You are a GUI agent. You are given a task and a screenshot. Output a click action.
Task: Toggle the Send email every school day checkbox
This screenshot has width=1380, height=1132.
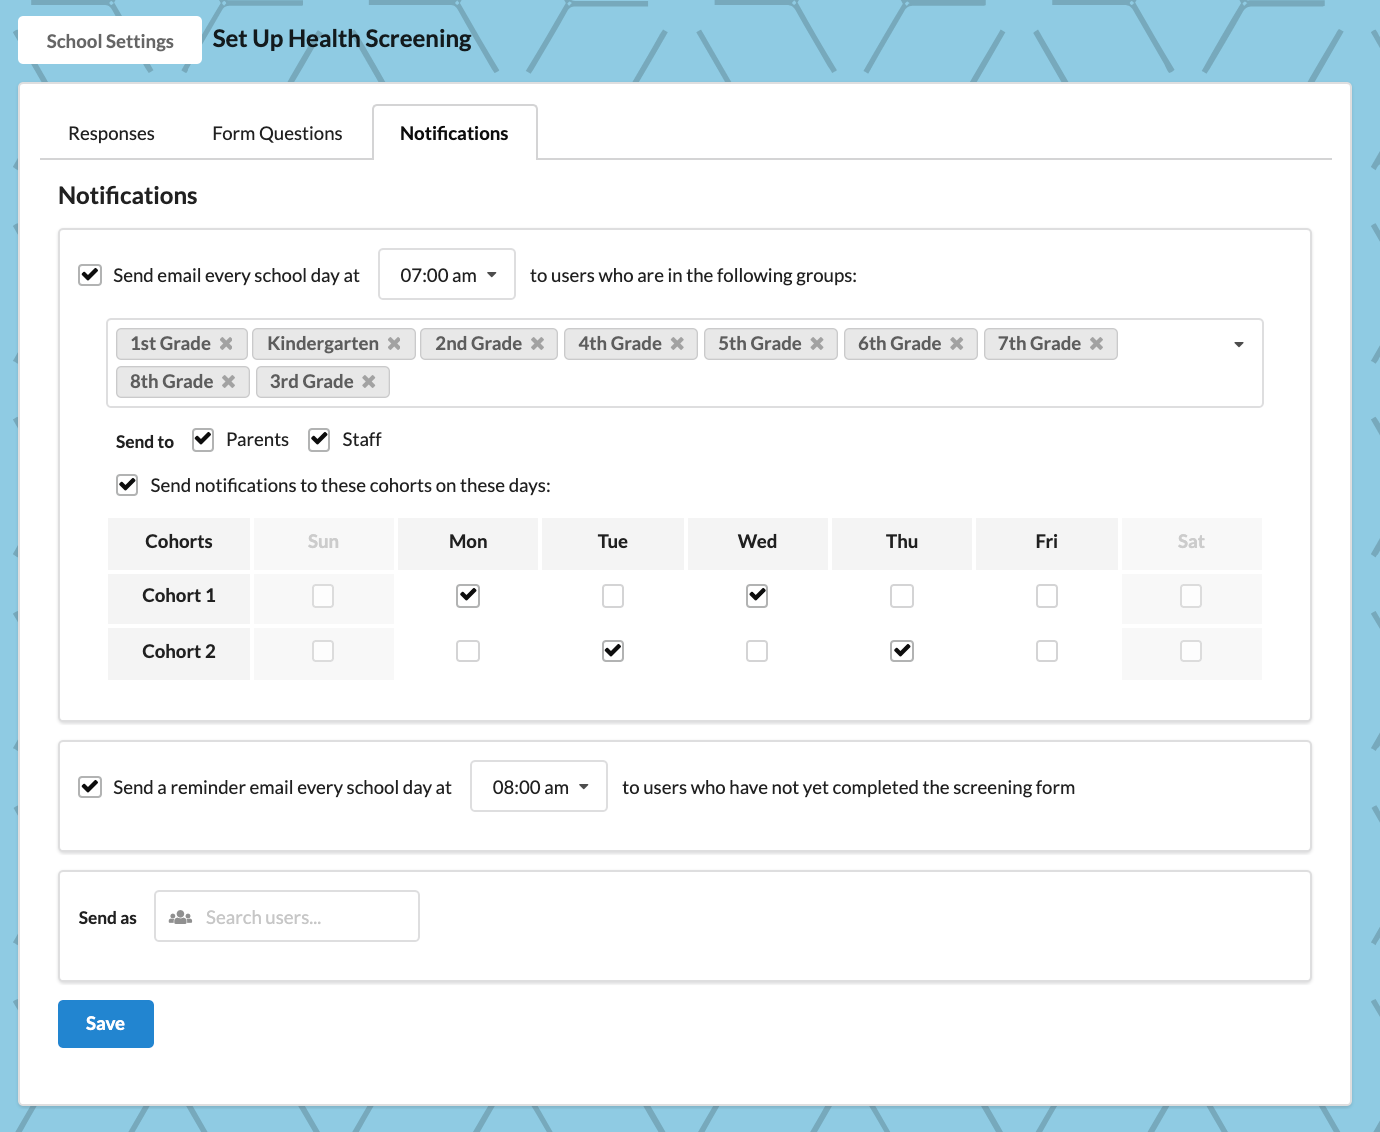pos(90,275)
